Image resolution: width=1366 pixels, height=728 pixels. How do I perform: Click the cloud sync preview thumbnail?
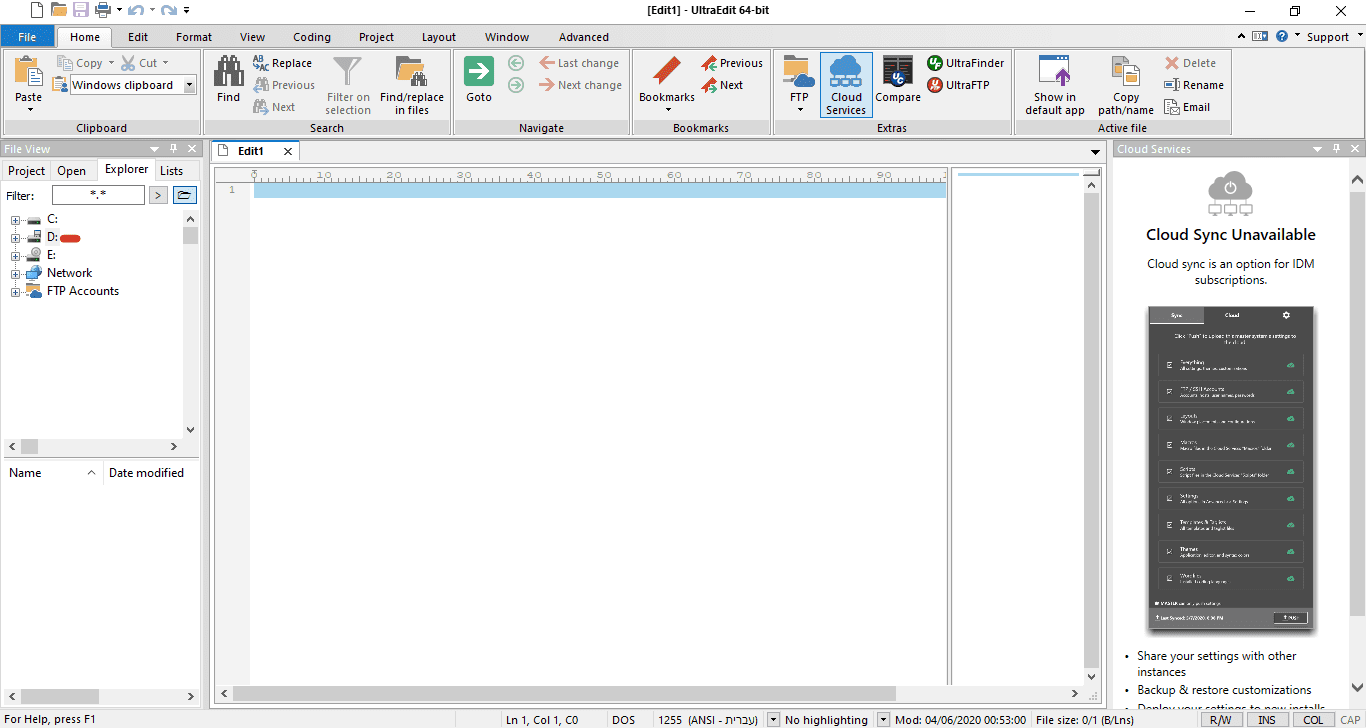[x=1231, y=469]
